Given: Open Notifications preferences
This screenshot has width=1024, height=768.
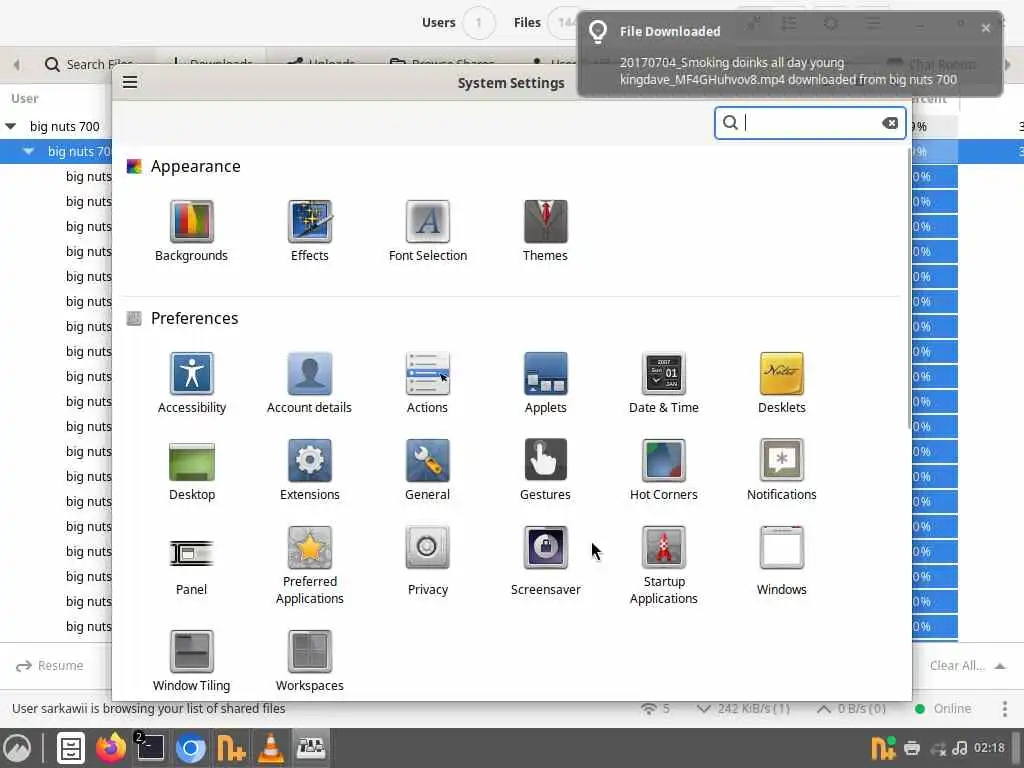Looking at the screenshot, I should tap(782, 470).
